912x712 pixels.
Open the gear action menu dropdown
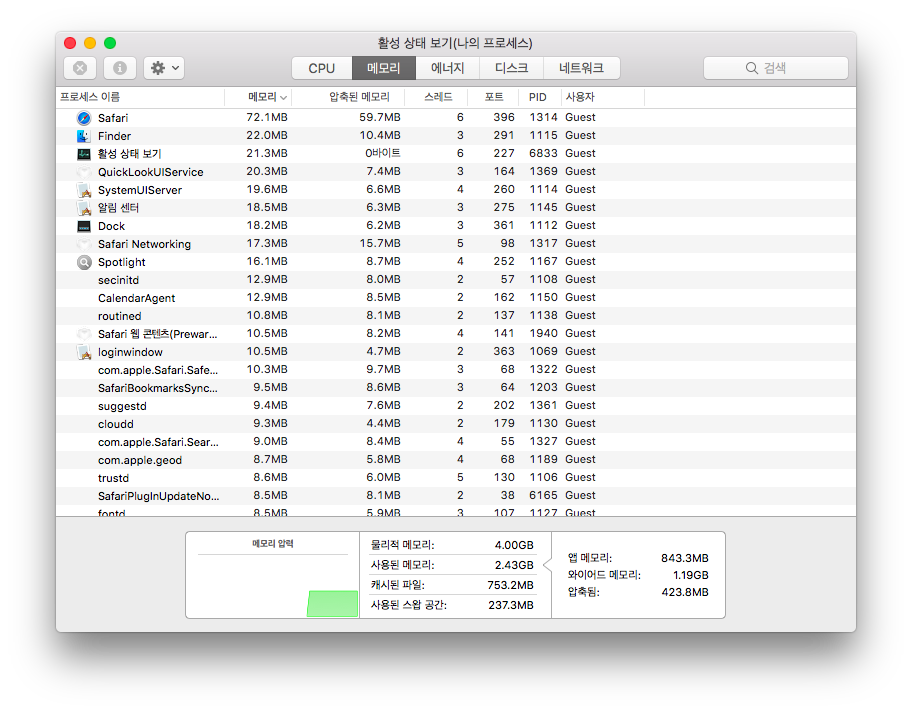[x=165, y=68]
